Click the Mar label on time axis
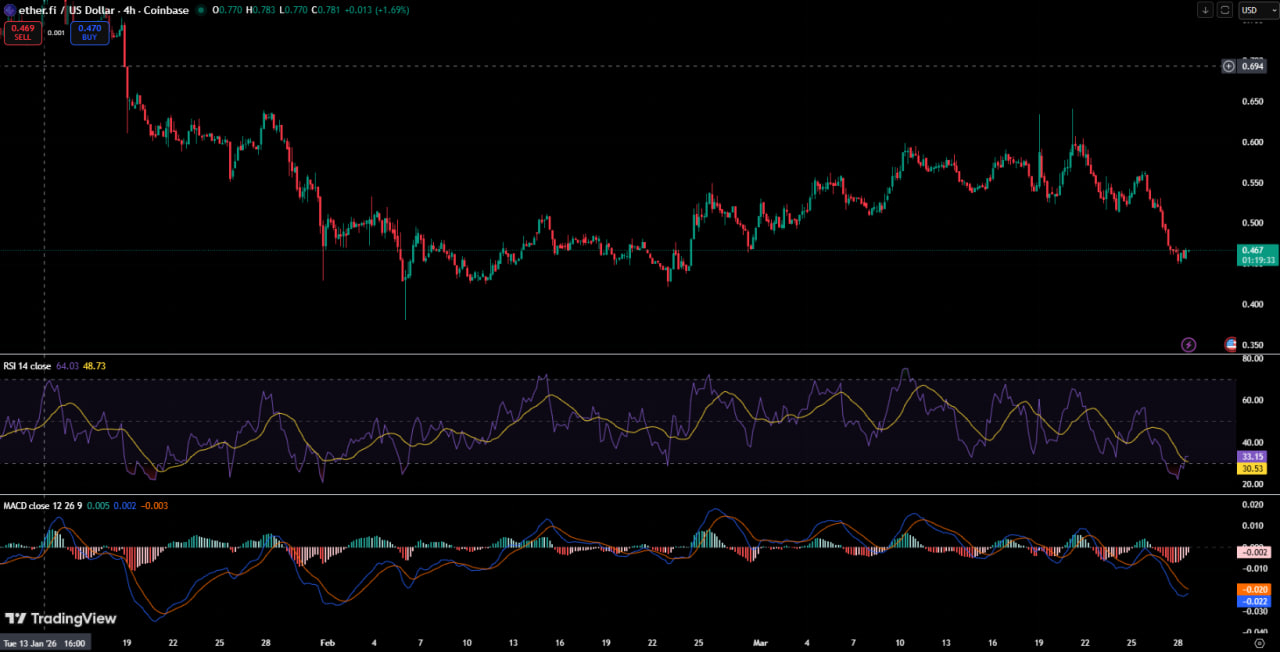 (762, 643)
